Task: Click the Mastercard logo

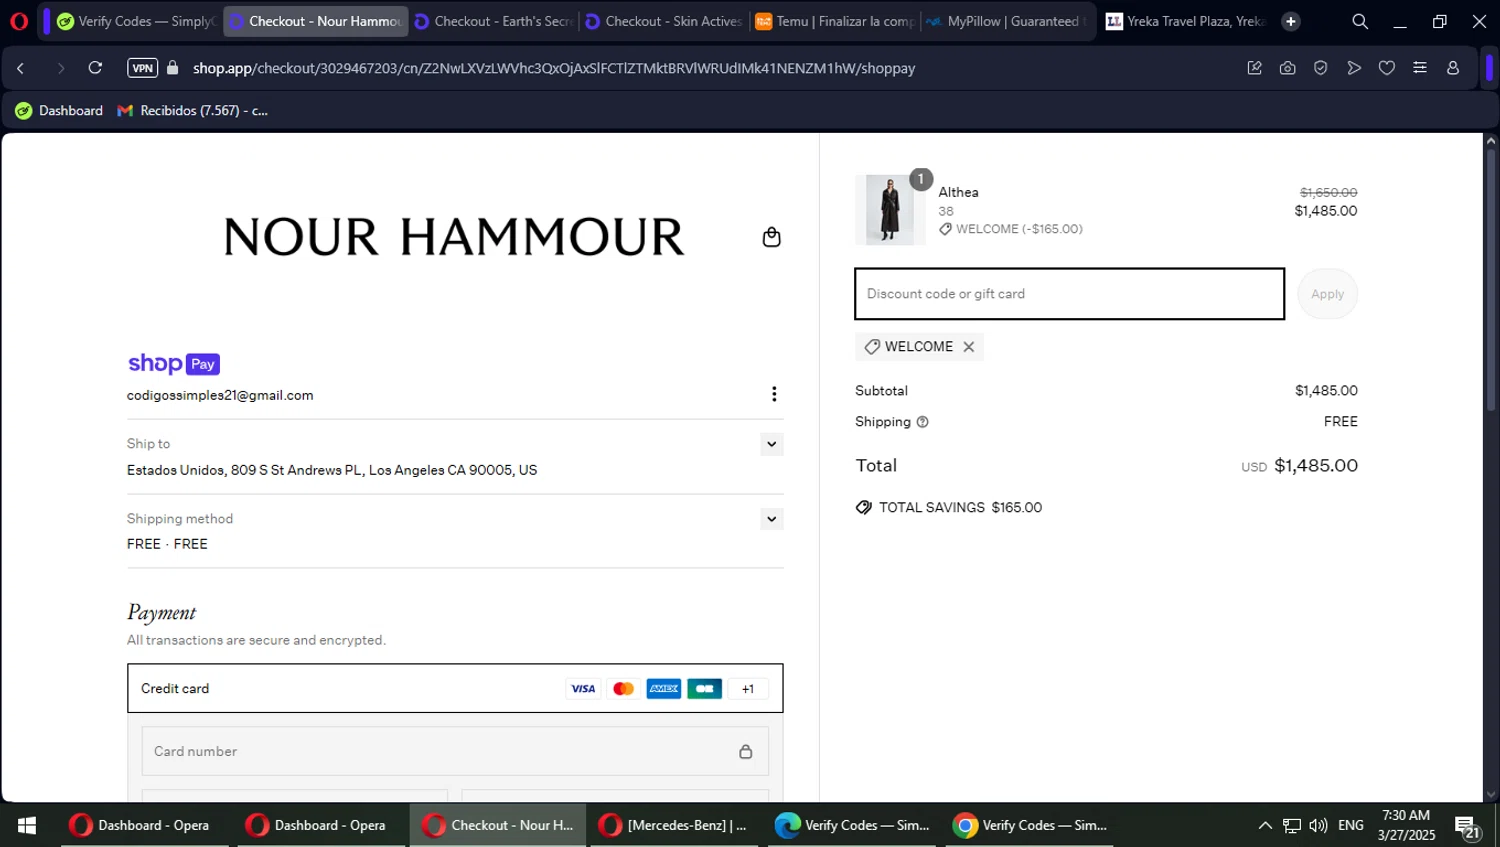Action: pos(623,689)
